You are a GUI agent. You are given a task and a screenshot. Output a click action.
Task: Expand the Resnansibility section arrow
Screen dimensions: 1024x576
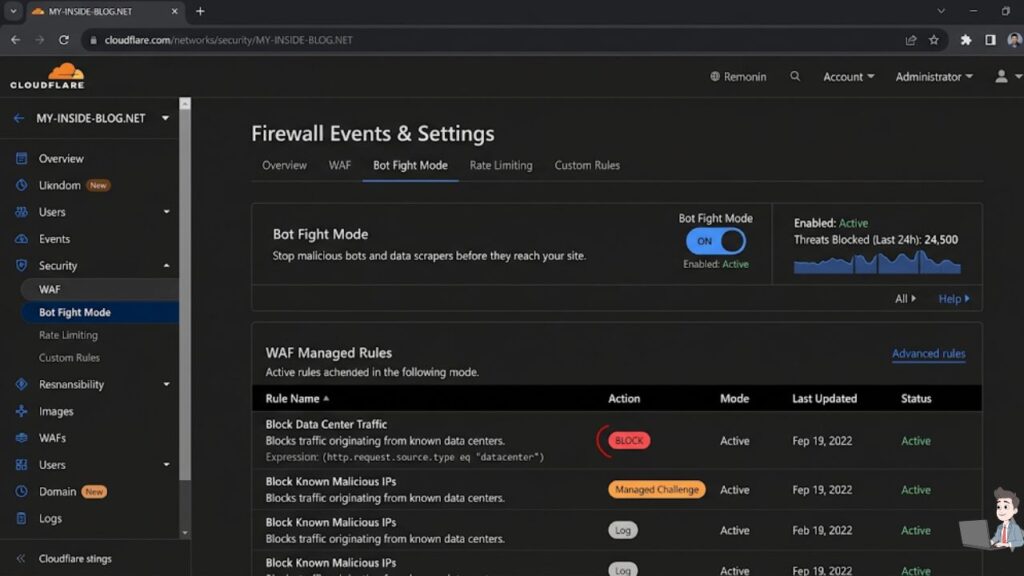pyautogui.click(x=167, y=384)
